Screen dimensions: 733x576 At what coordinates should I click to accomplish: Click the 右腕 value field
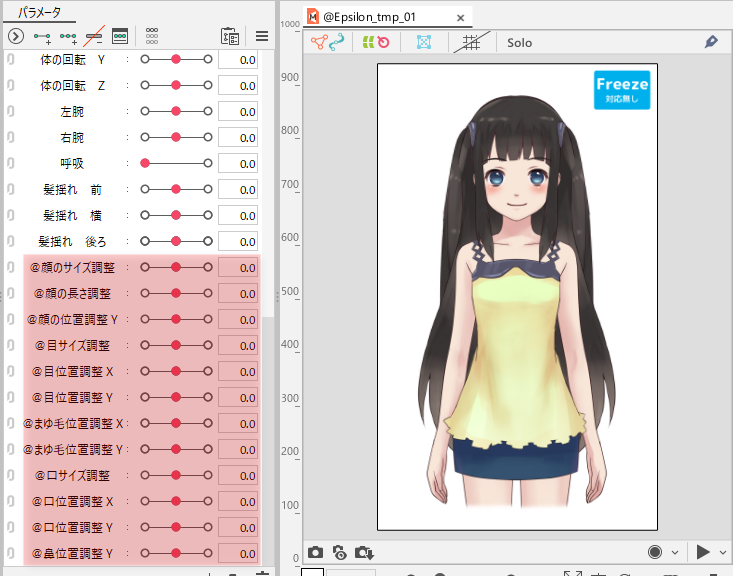click(x=238, y=137)
